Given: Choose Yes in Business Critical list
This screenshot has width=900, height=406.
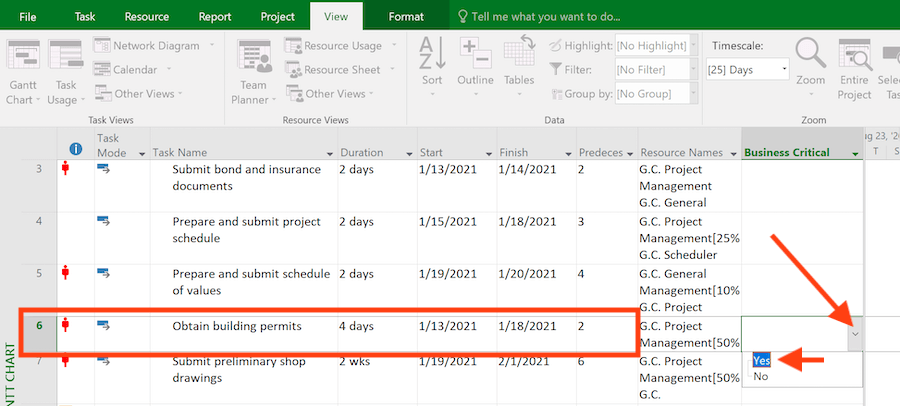Looking at the screenshot, I should point(762,360).
